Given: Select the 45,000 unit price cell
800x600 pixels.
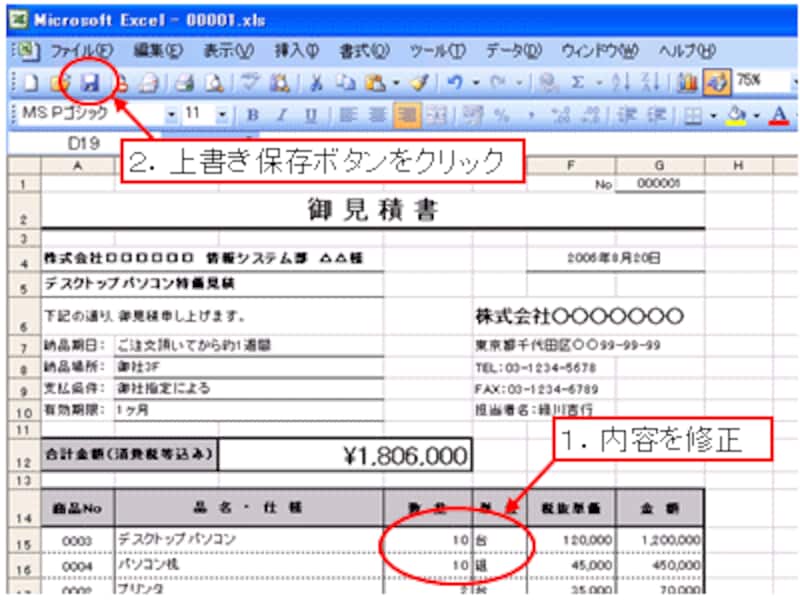Looking at the screenshot, I should click(571, 565).
